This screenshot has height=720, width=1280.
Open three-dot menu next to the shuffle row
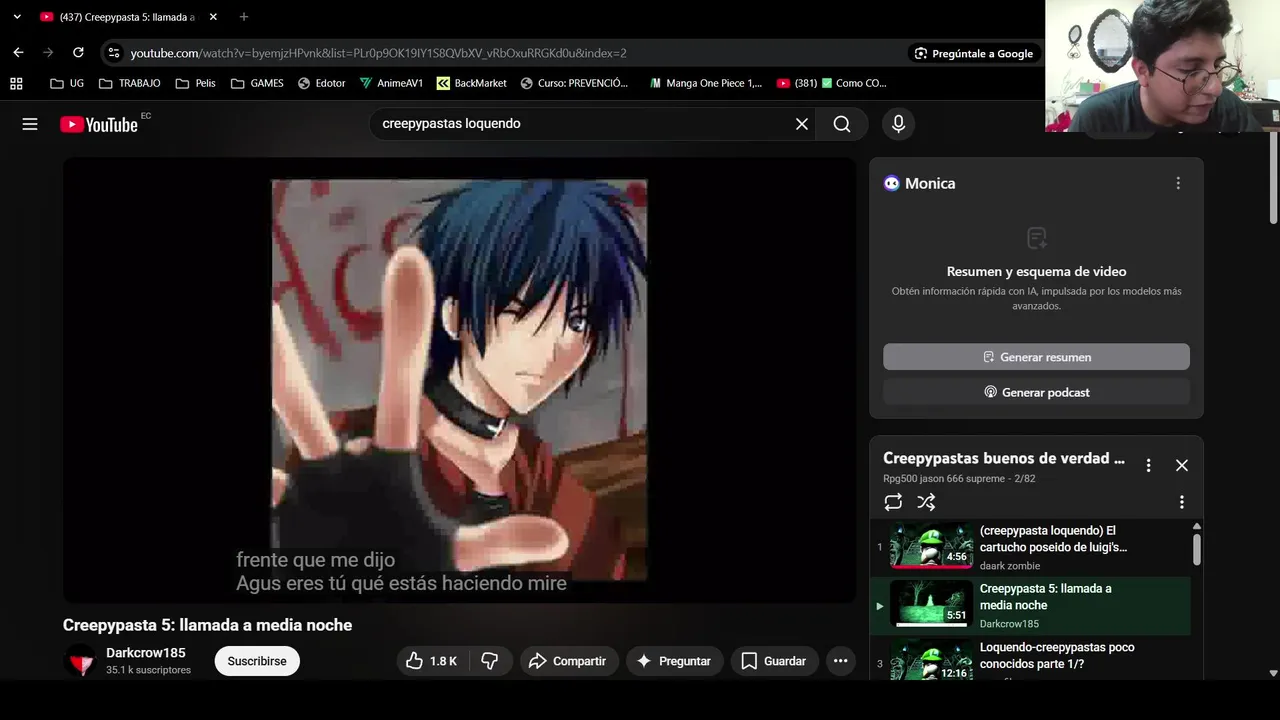(1181, 502)
